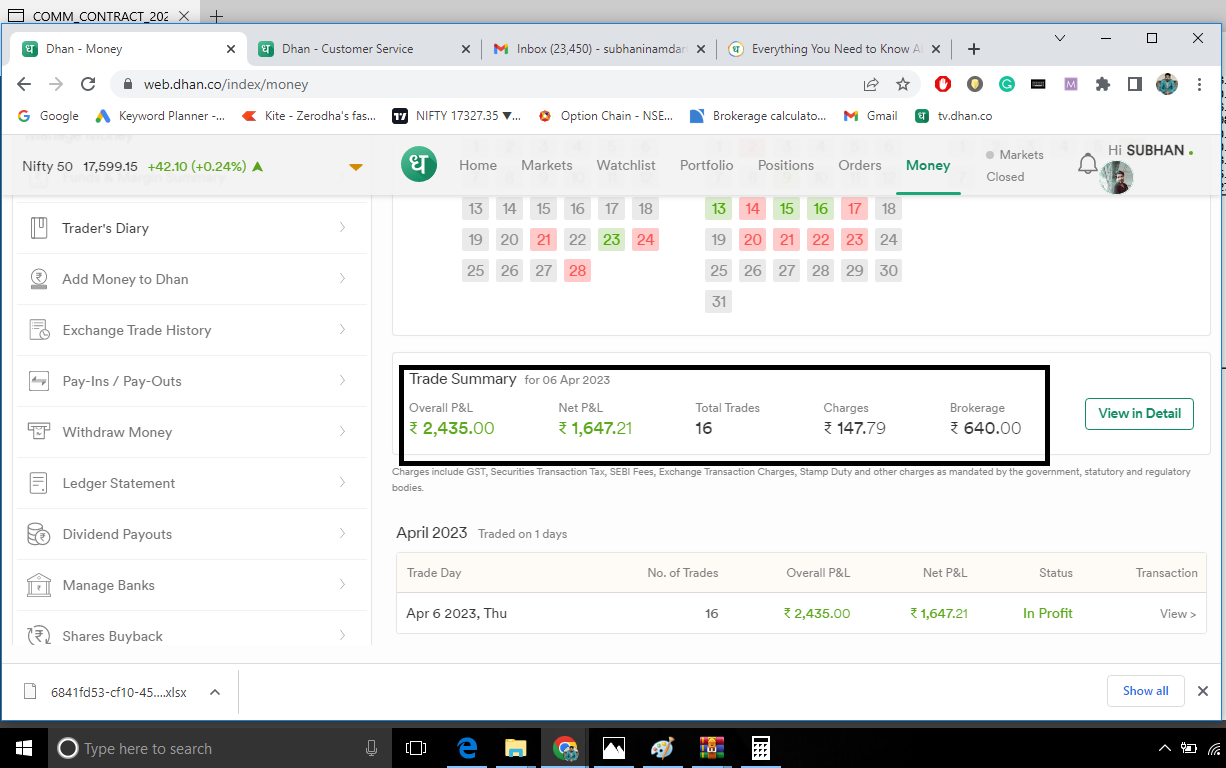Select the Money menu item
Viewport: 1226px width, 768px height.
coord(928,165)
